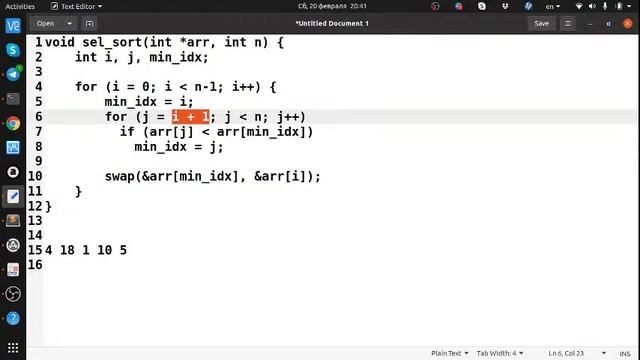640x360 pixels.
Task: Click the Dropbox tray icon
Action: tap(505, 6)
